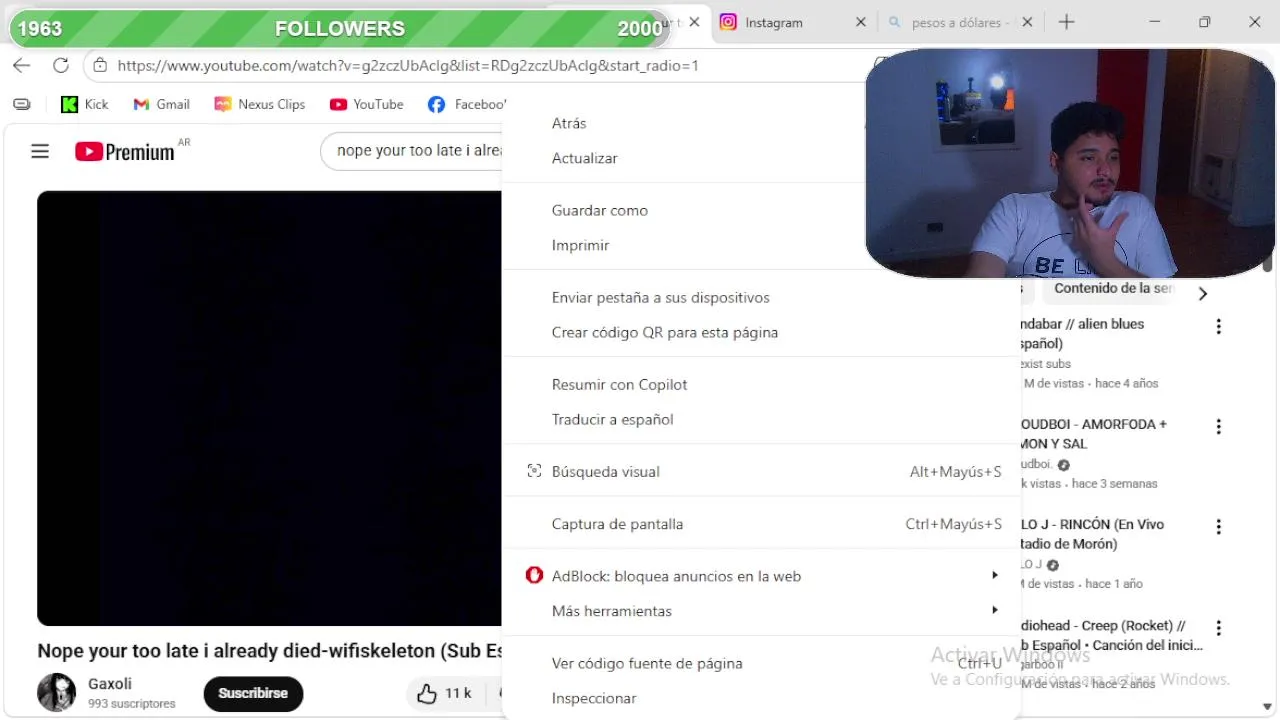
Task: Go to the YouTube Premium home logo
Action: [126, 151]
